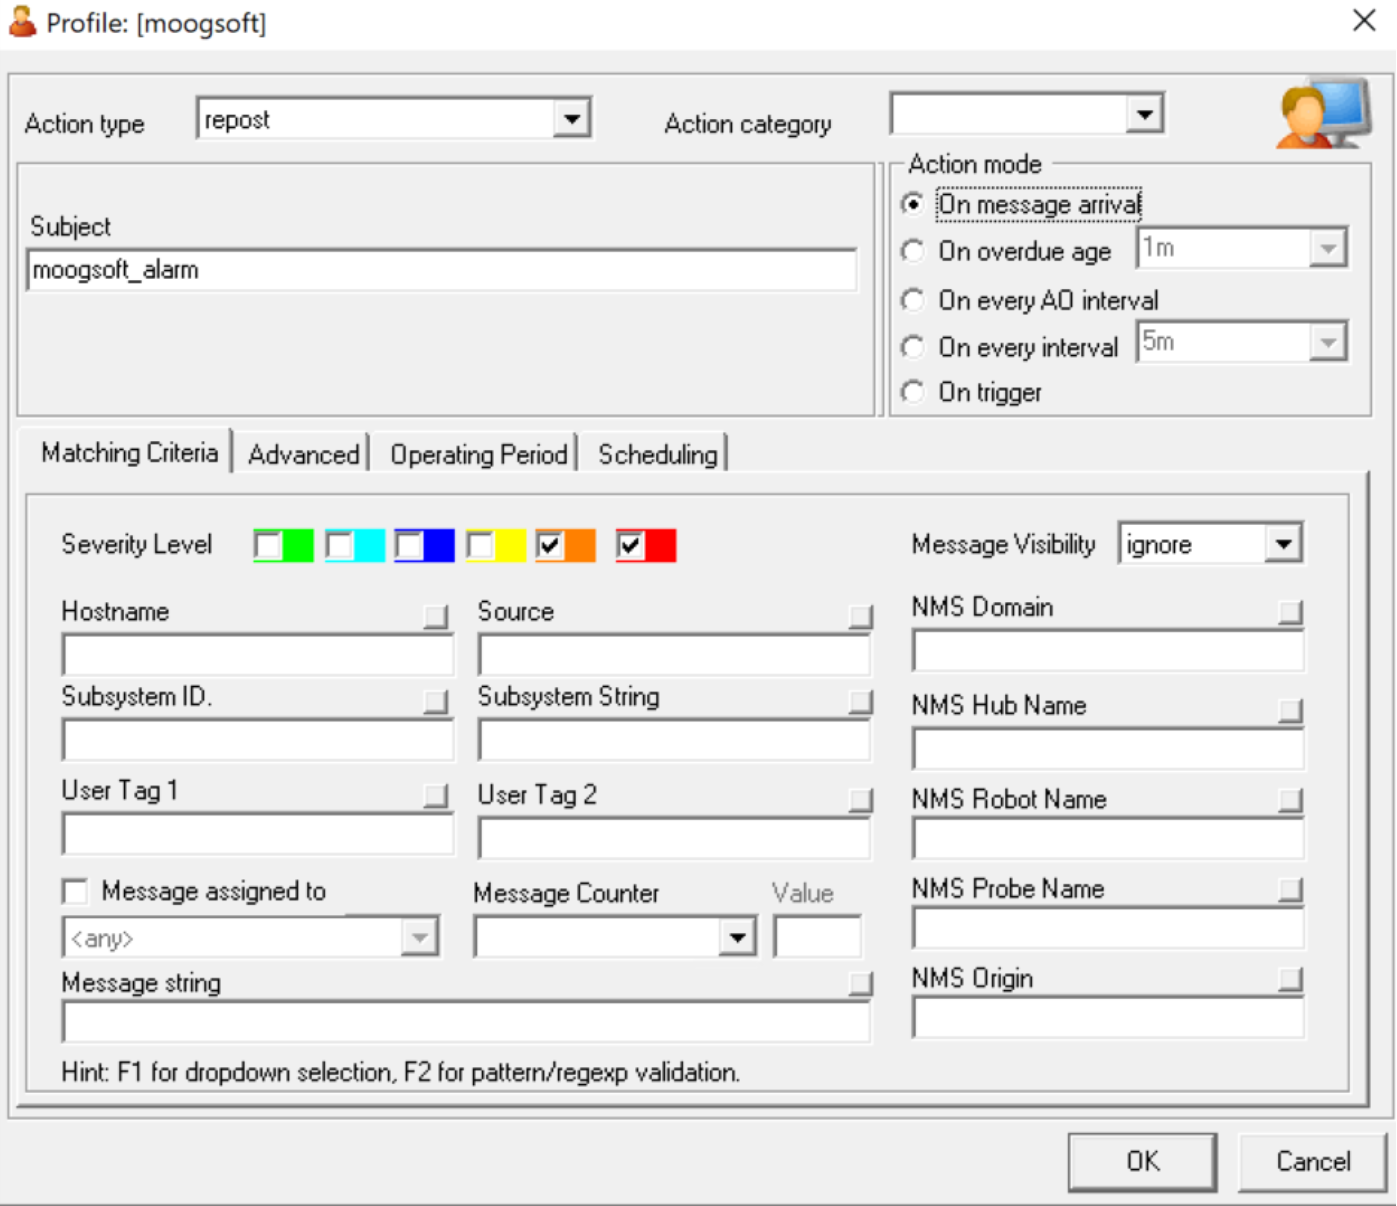The height and width of the screenshot is (1206, 1397).
Task: Switch to the Scheduling tab
Action: click(657, 455)
